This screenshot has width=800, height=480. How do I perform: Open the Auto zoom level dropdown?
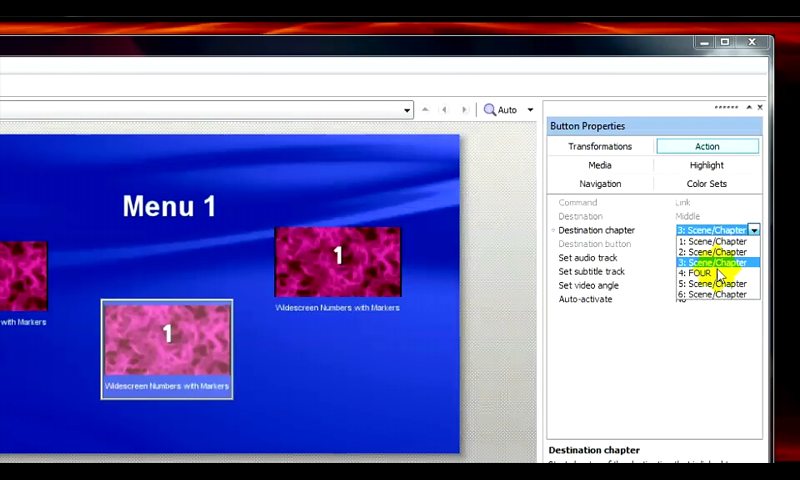530,110
